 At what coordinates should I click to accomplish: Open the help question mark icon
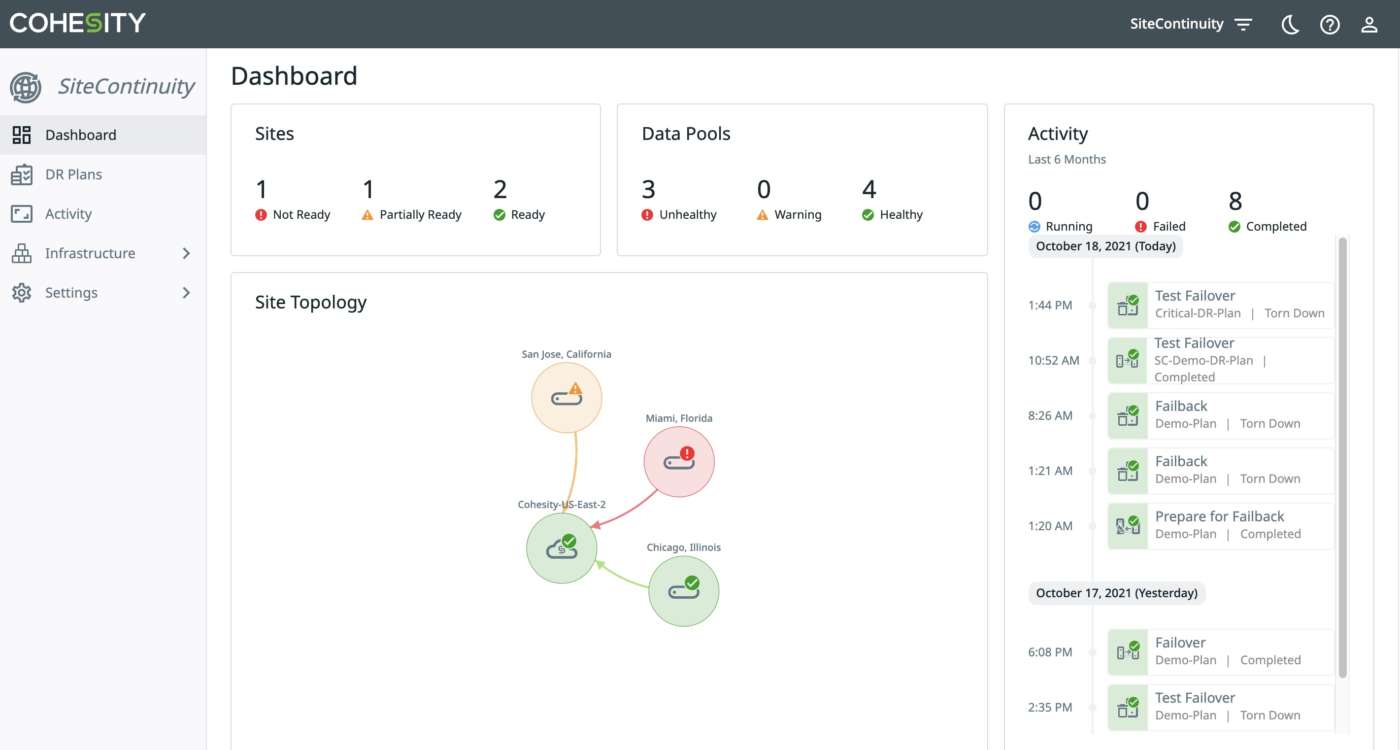[x=1329, y=25]
